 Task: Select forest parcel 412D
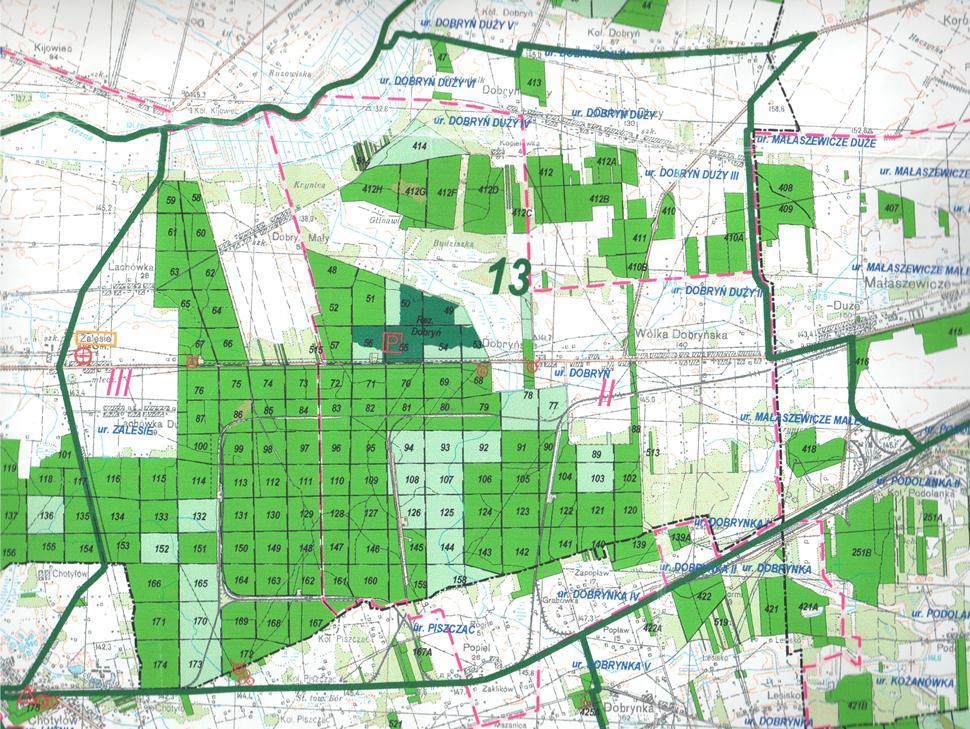pos(488,190)
